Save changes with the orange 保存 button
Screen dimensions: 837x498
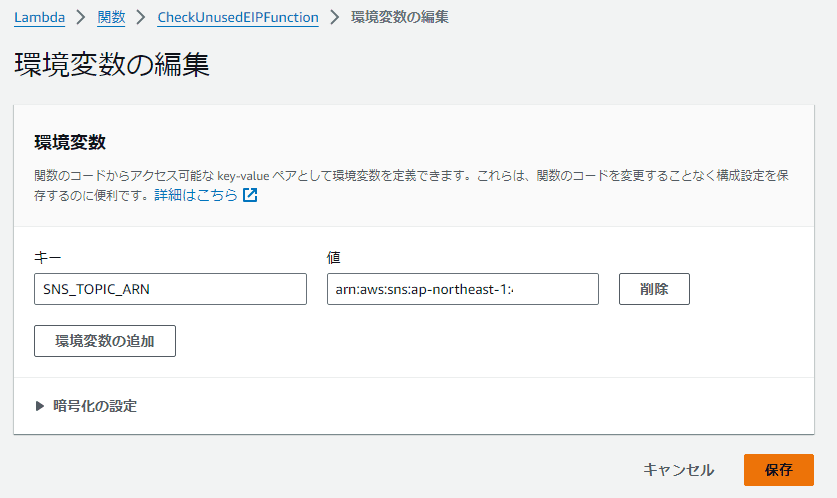pyautogui.click(x=778, y=470)
